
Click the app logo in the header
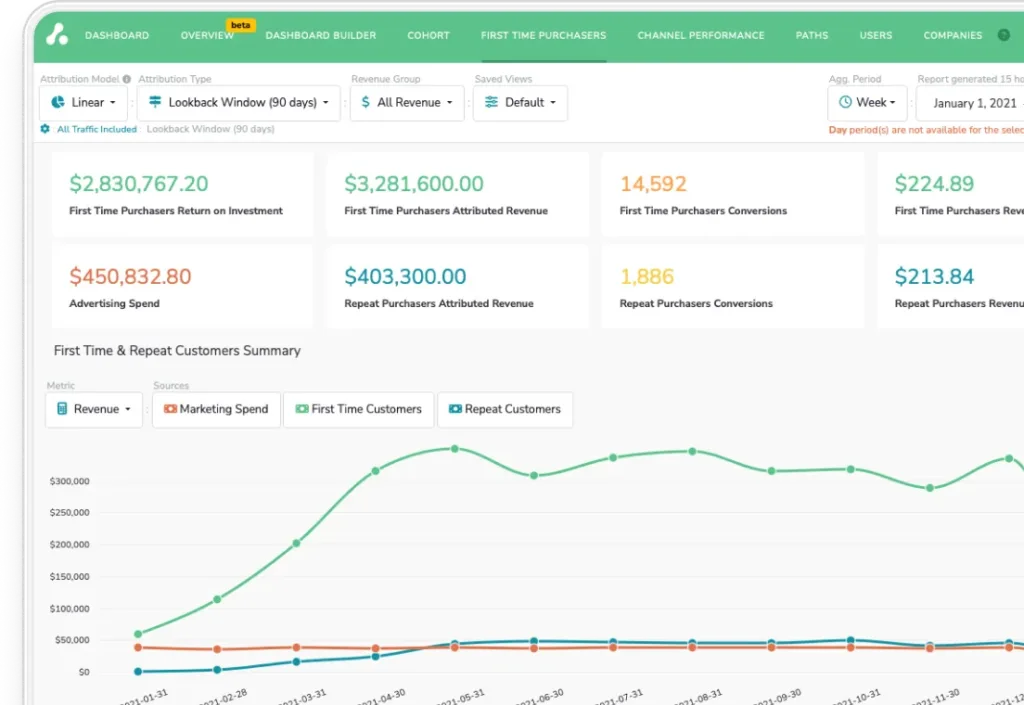58,35
